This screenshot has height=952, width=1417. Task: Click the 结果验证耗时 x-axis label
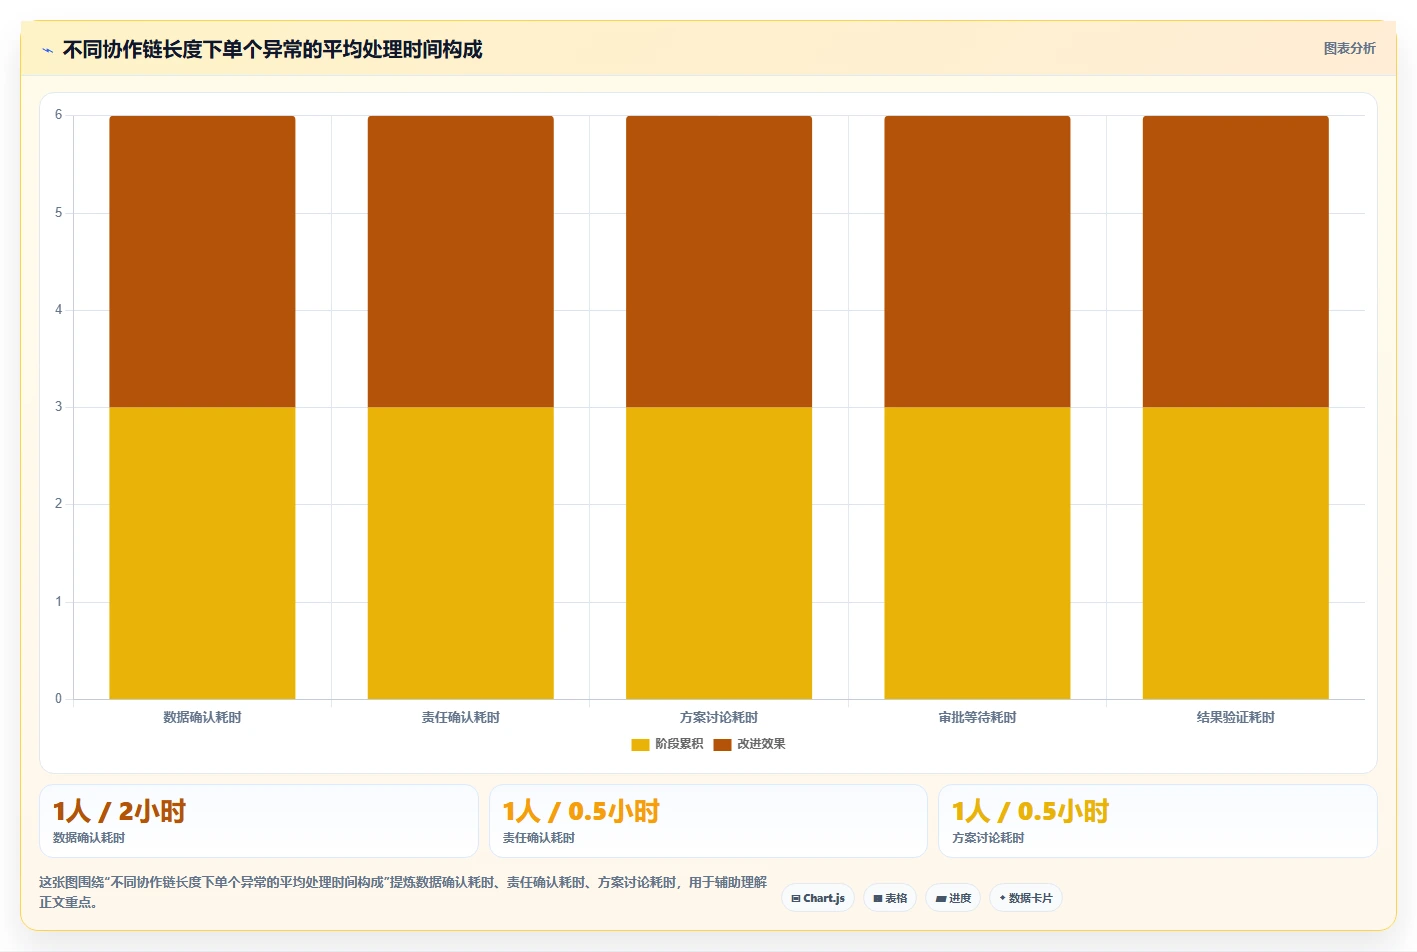[x=1236, y=717]
